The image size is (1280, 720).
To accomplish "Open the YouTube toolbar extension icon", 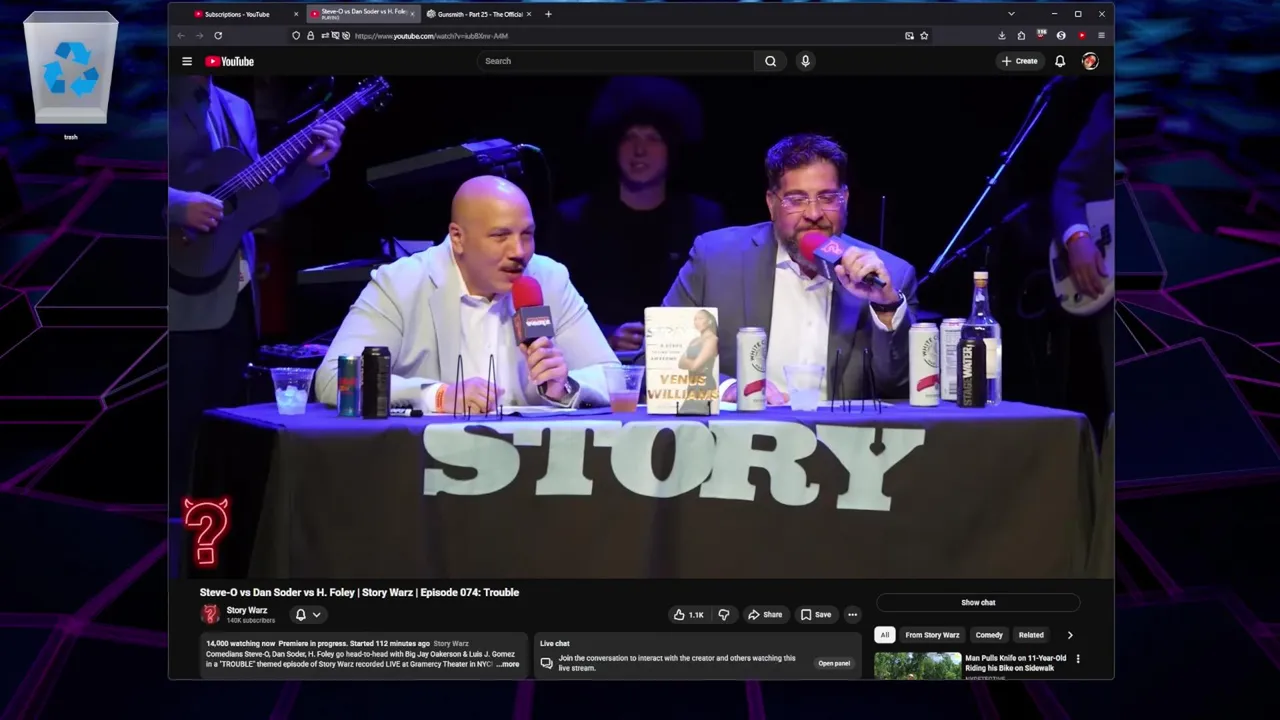I will coord(1081,36).
